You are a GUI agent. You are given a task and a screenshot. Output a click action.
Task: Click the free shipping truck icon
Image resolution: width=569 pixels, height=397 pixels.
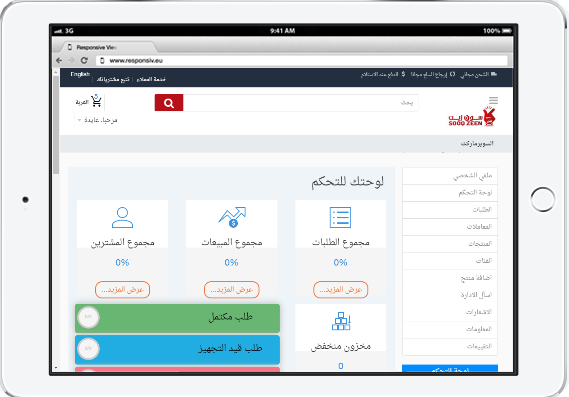[x=494, y=74]
